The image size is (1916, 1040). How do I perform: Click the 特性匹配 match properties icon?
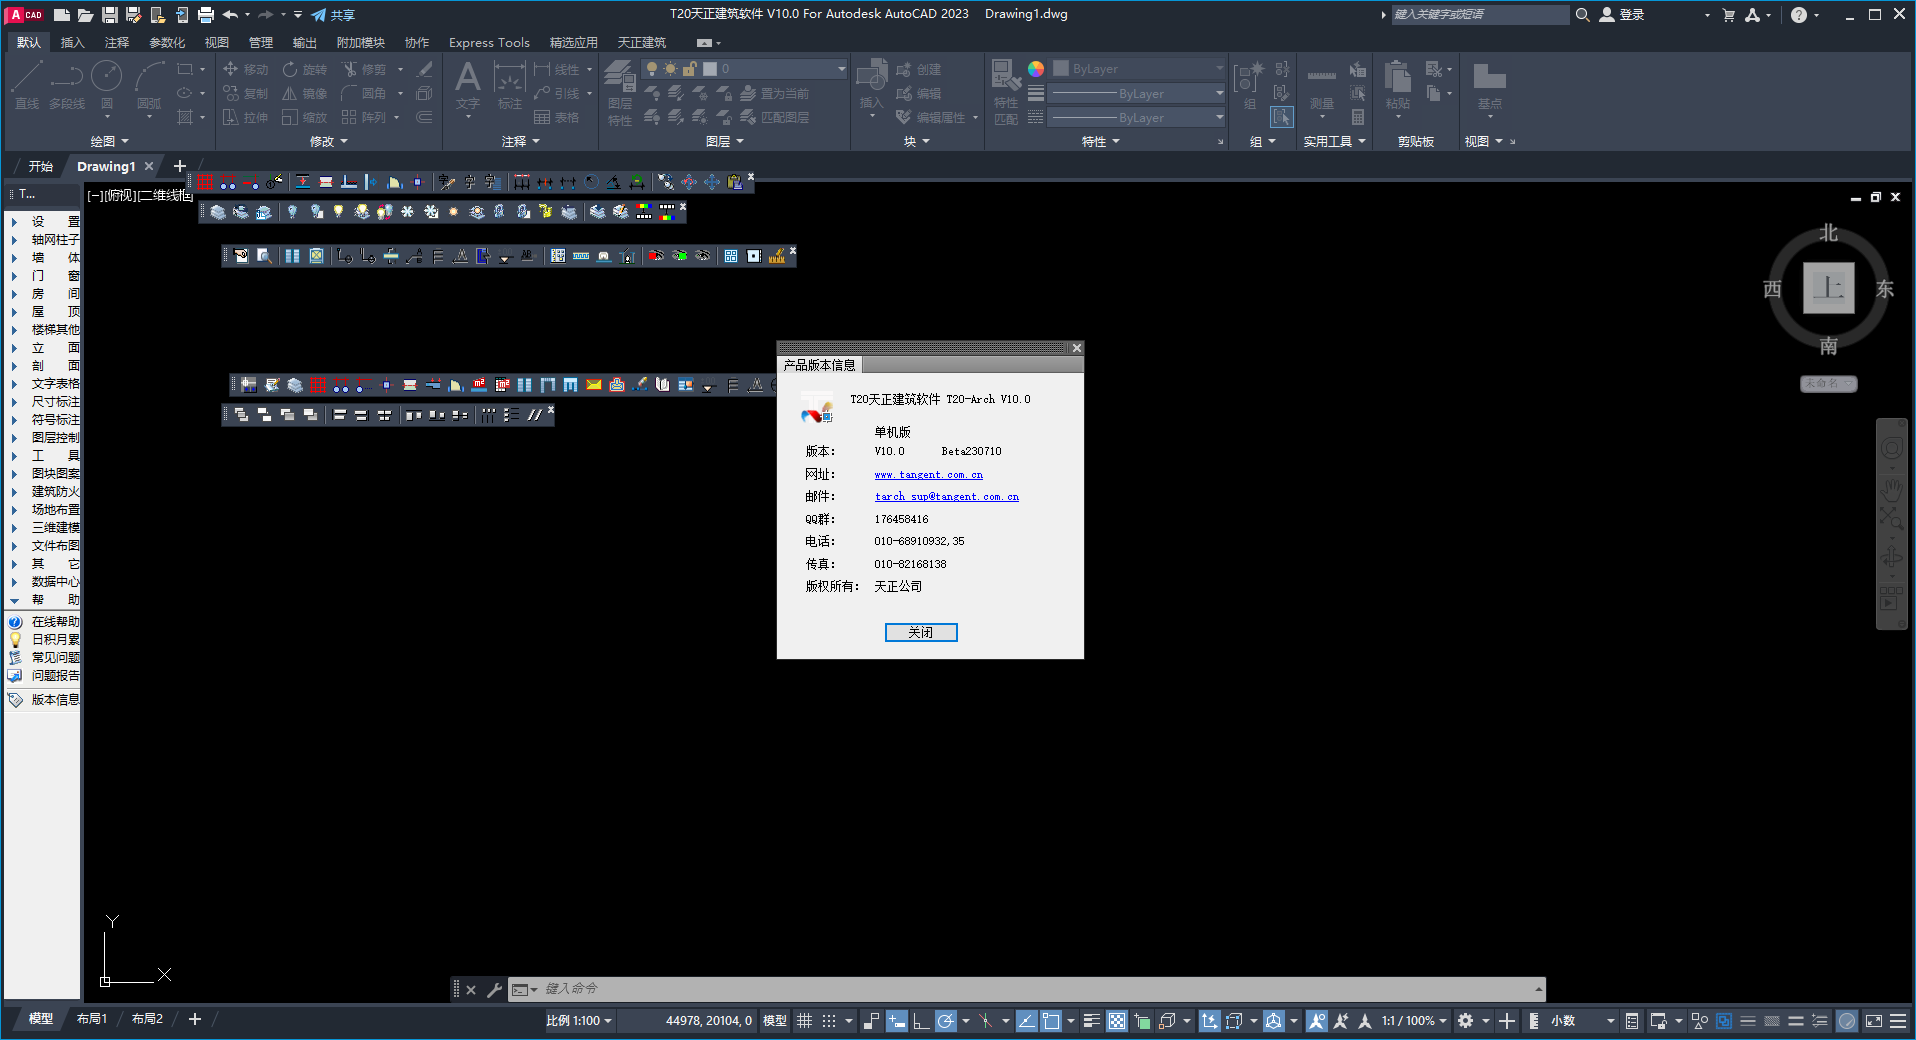click(x=1006, y=90)
